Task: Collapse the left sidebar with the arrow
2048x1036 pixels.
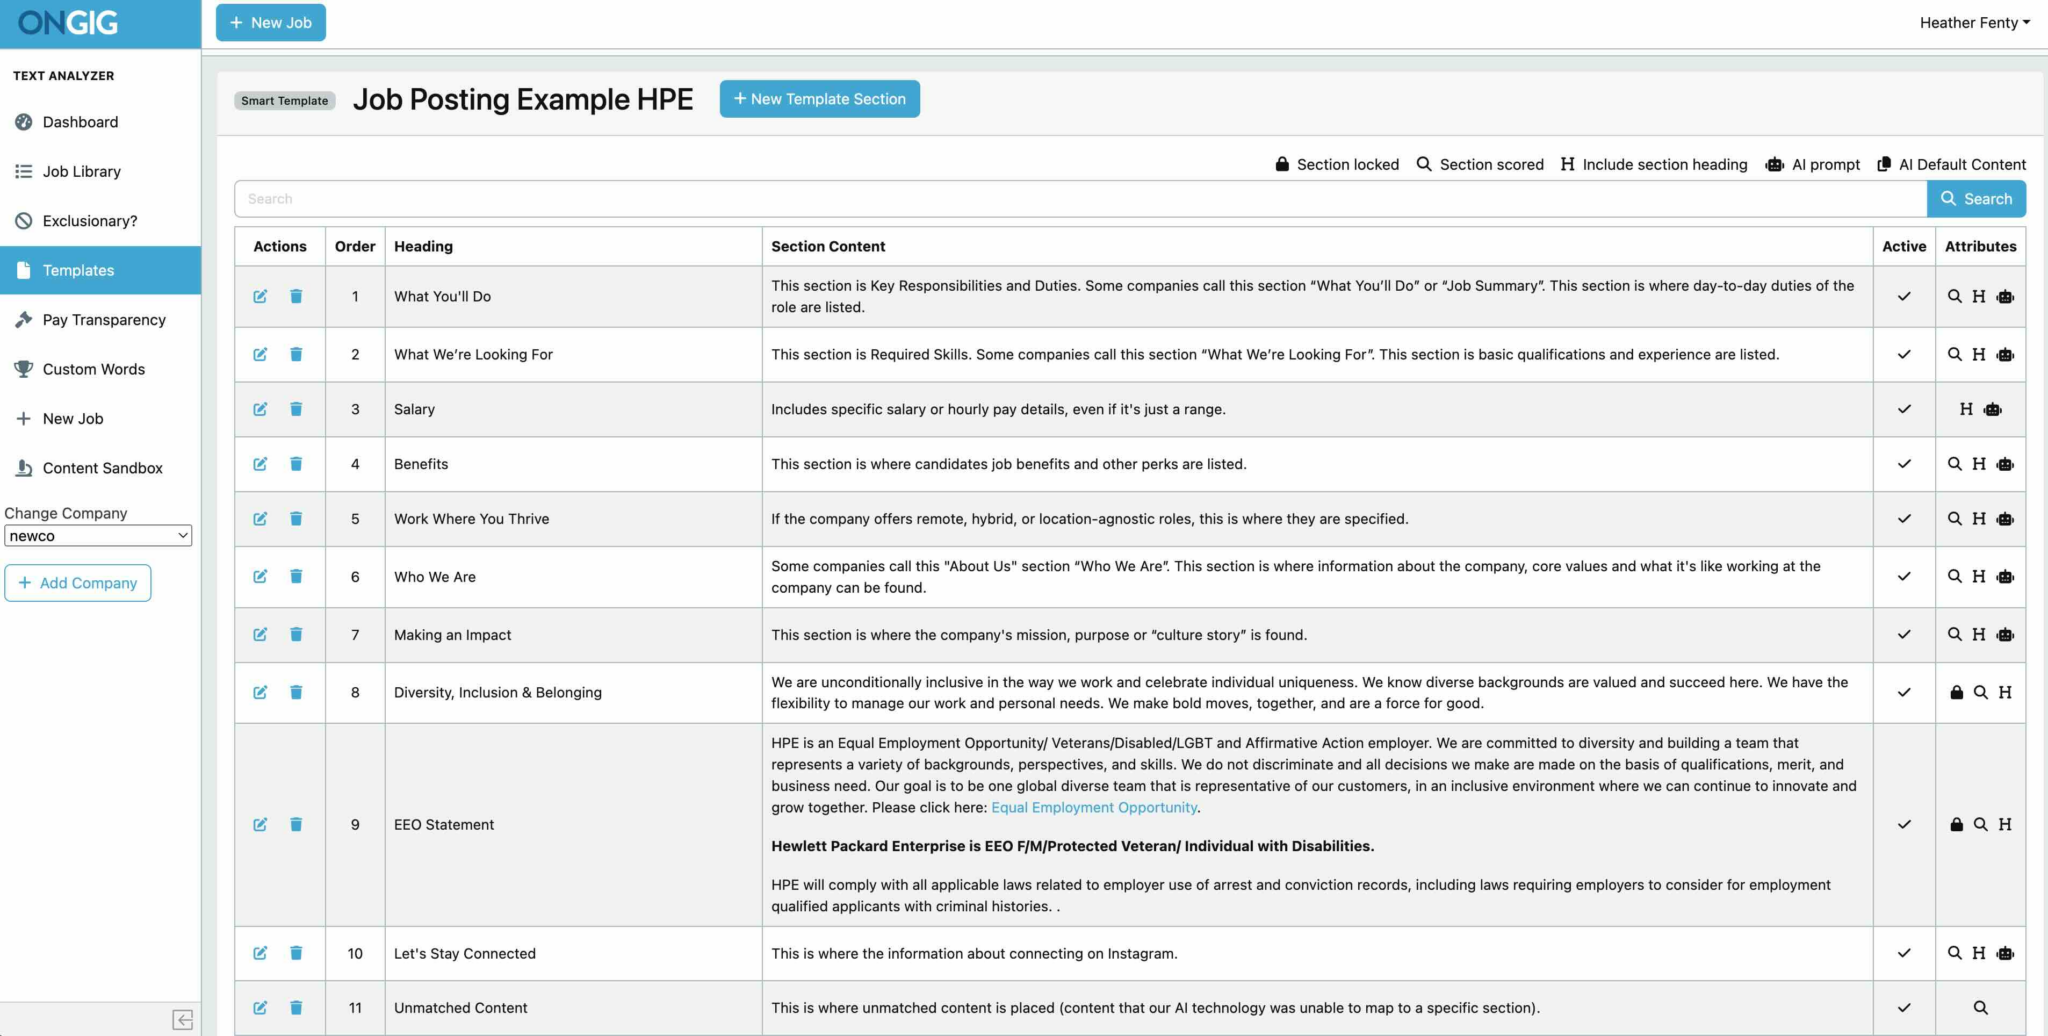Action: coord(183,1019)
